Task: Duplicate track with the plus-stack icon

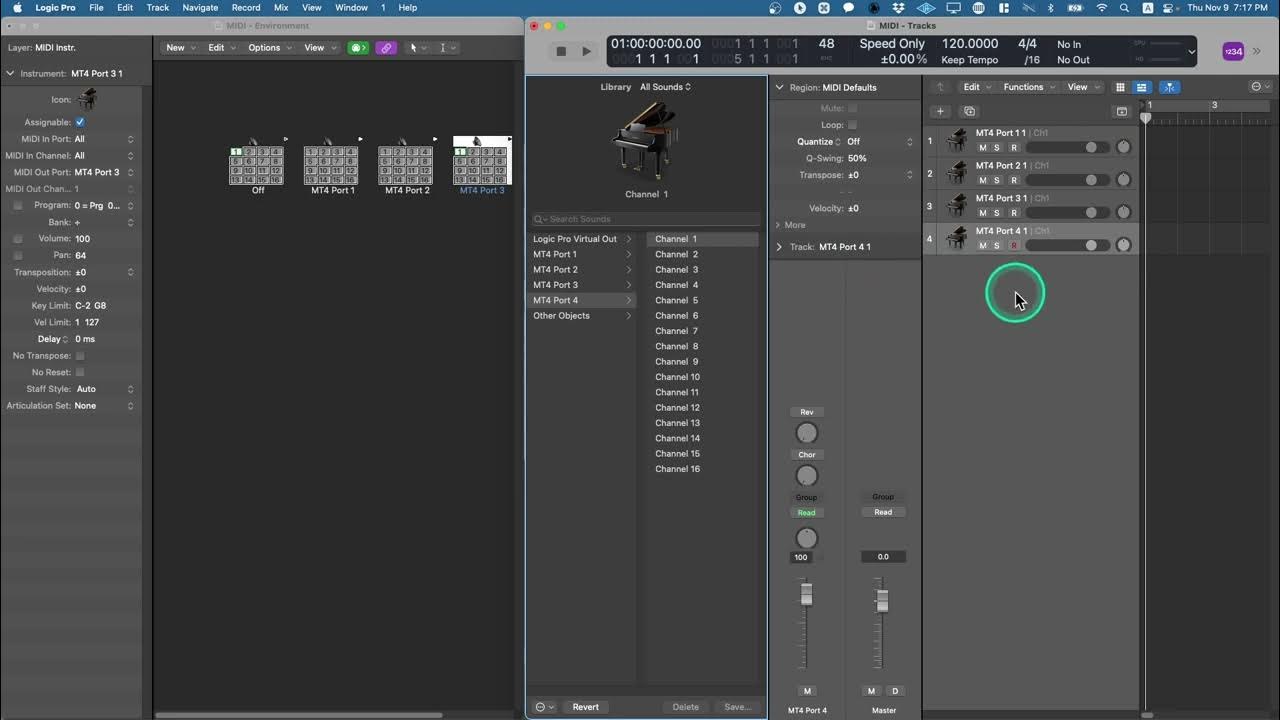Action: coord(969,111)
